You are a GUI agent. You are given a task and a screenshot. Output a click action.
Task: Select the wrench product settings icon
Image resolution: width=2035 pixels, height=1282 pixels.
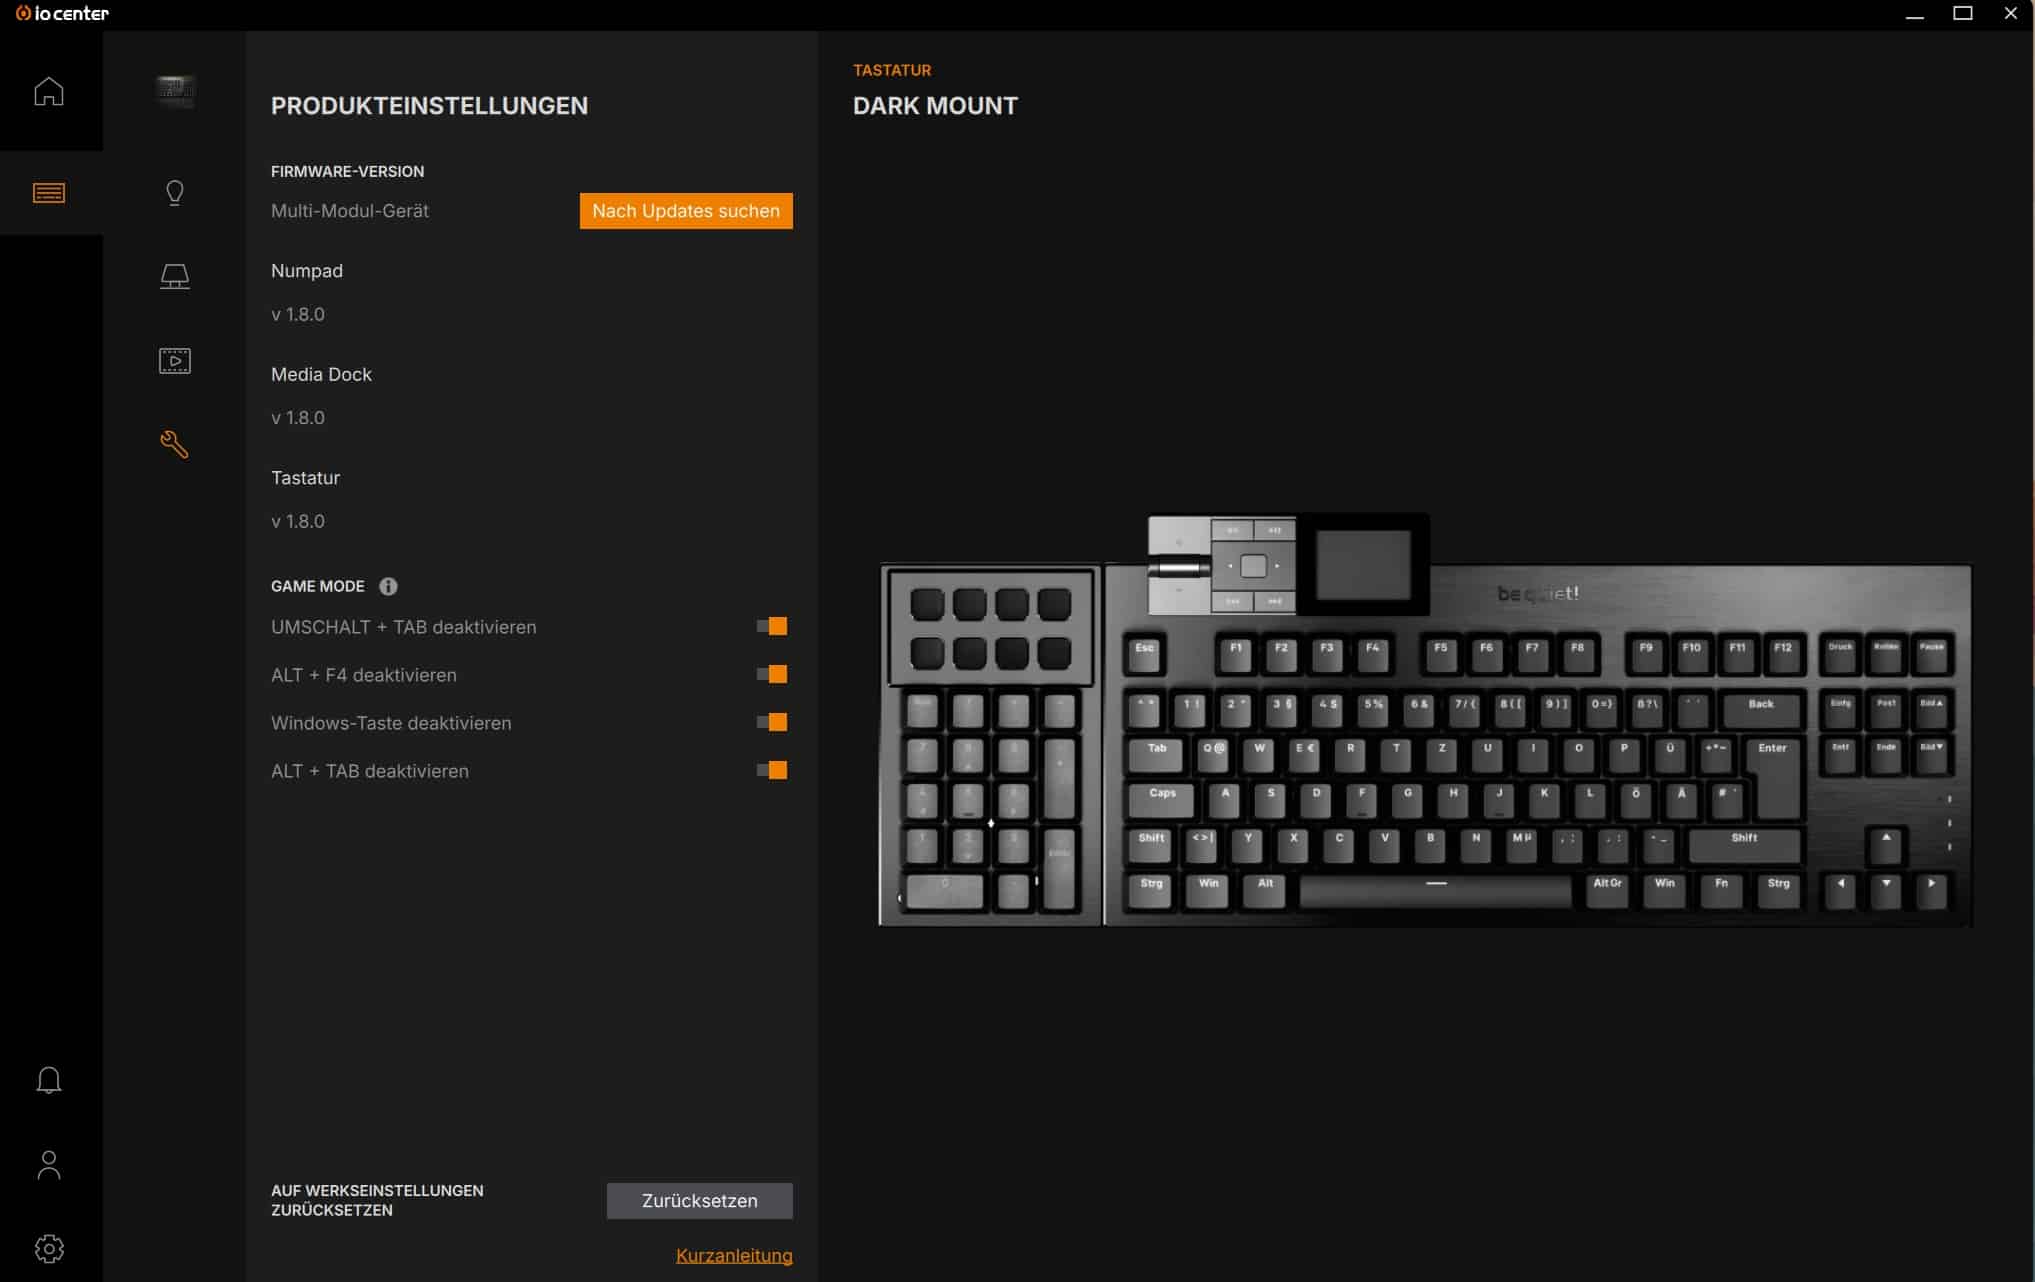tap(175, 444)
